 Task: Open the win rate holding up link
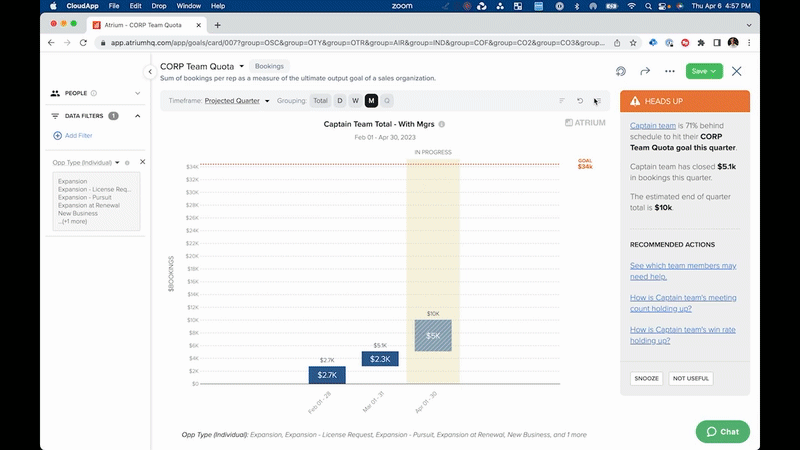coord(683,335)
